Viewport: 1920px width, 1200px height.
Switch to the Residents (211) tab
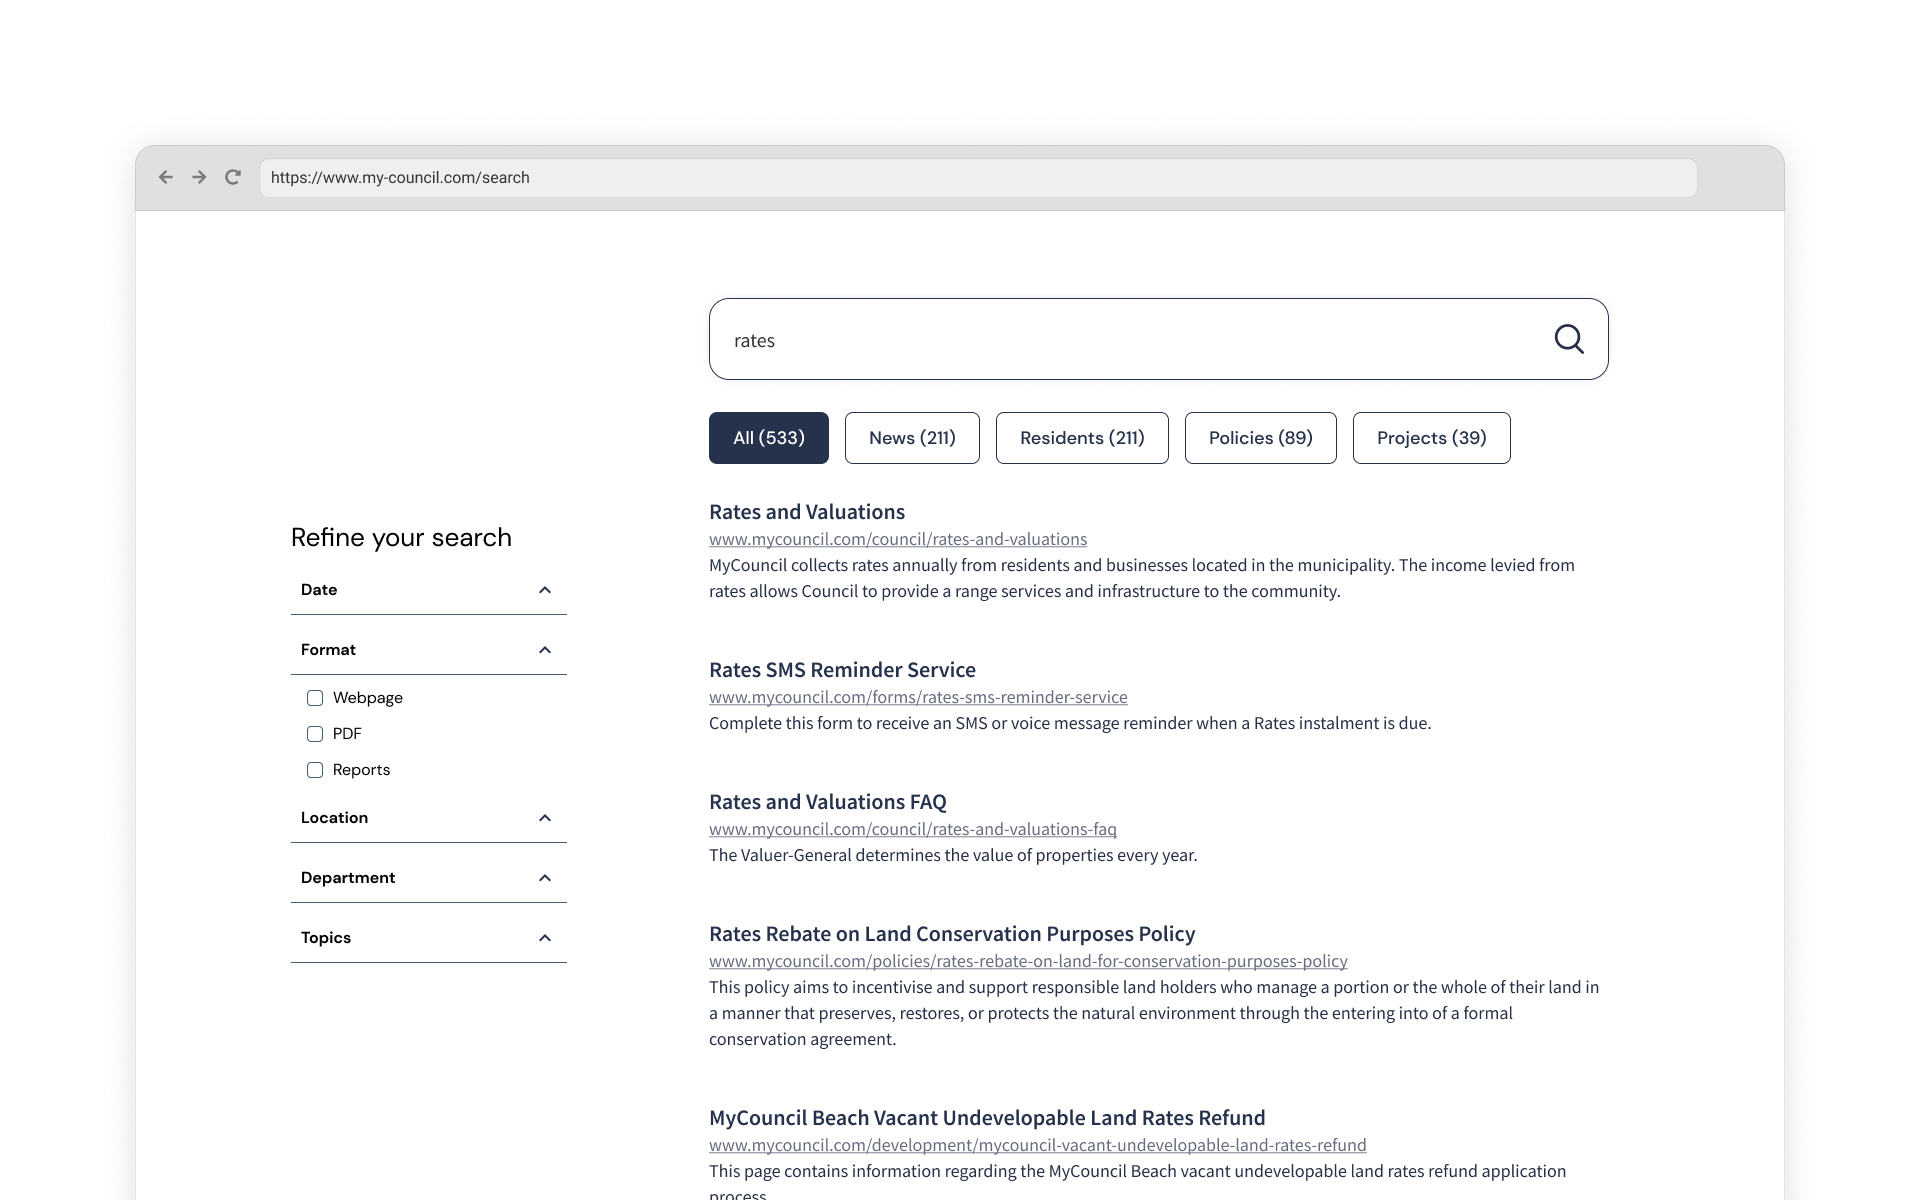click(x=1082, y=438)
